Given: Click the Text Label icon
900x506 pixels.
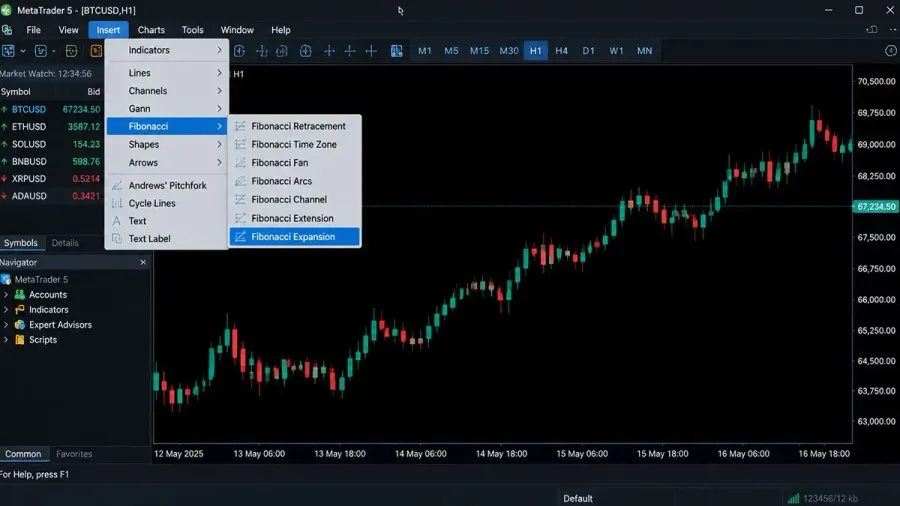Looking at the screenshot, I should pos(117,239).
